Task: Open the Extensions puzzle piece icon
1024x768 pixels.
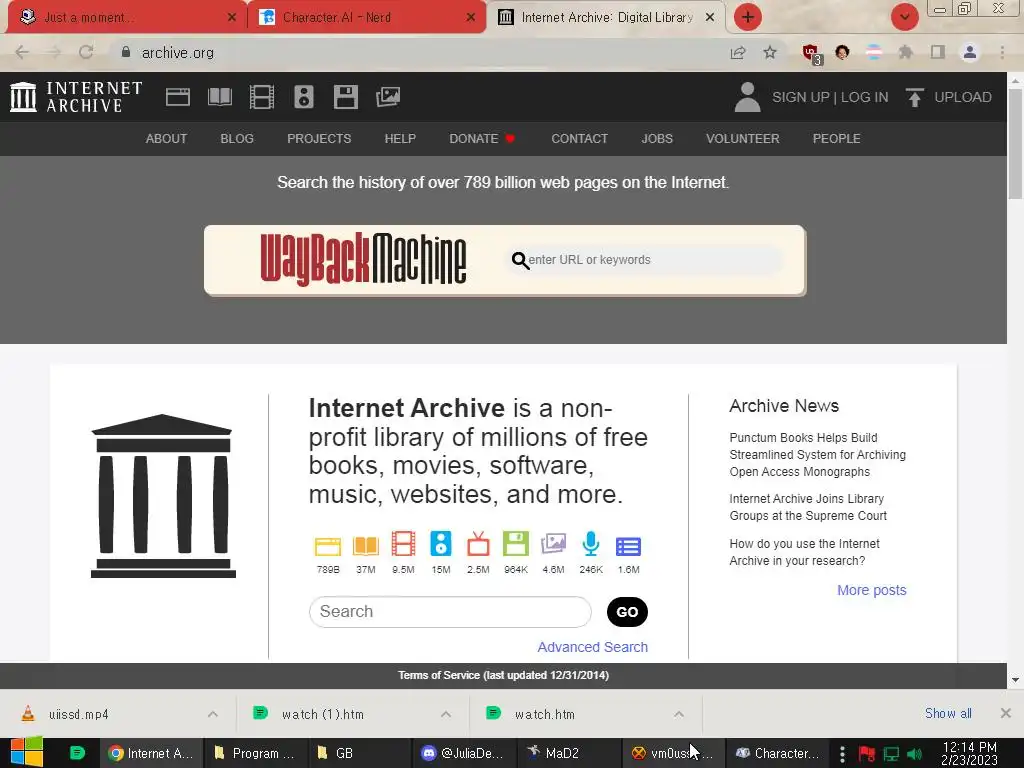Action: [x=905, y=52]
